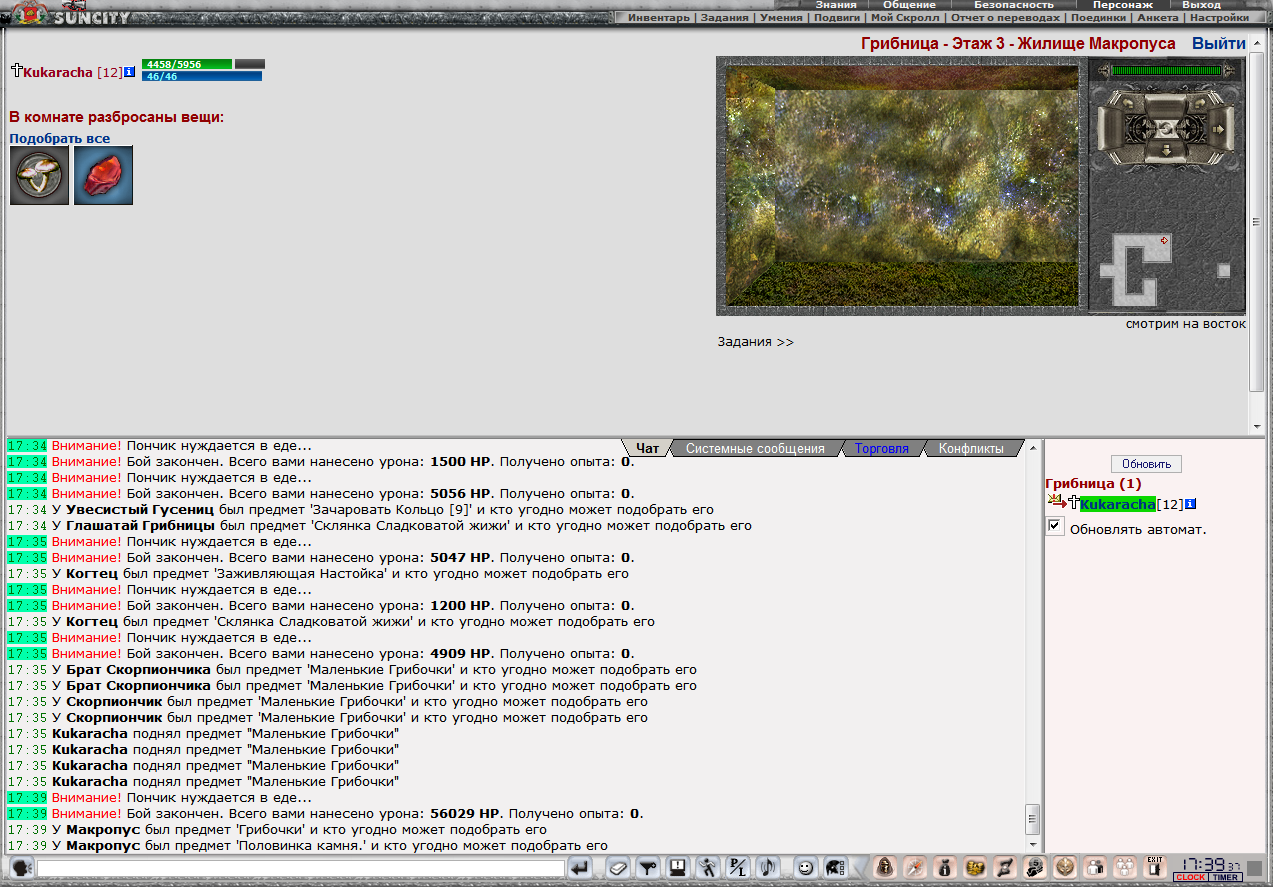Viewport: 1273px width, 887px height.
Task: Pick up the red stone half item
Action: [x=103, y=176]
